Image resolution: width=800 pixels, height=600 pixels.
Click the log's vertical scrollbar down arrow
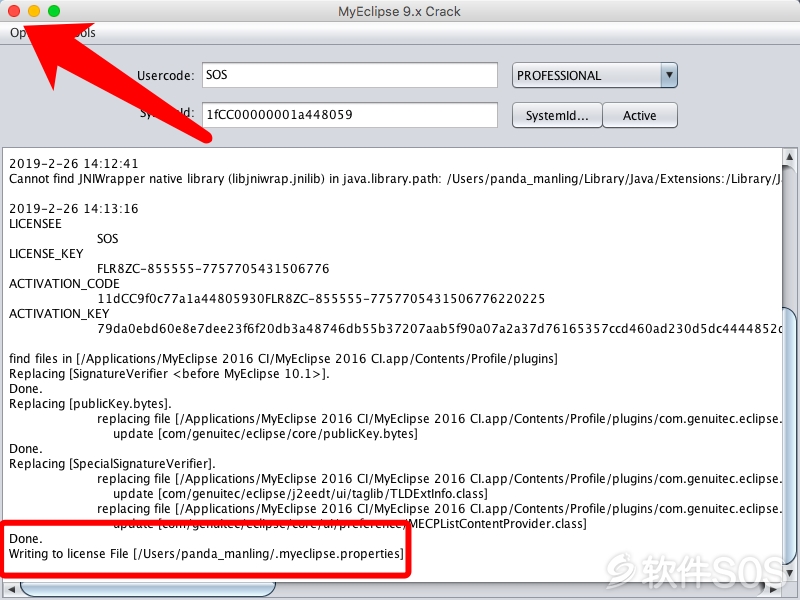click(x=789, y=573)
